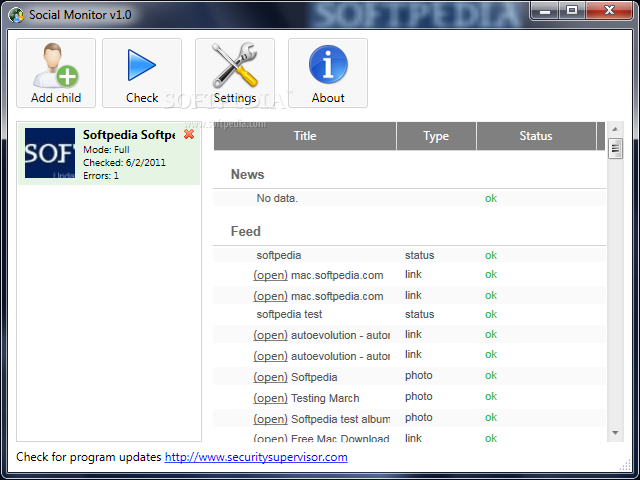Click the photo type of Softpedia test album
The height and width of the screenshot is (480, 640).
[418, 418]
